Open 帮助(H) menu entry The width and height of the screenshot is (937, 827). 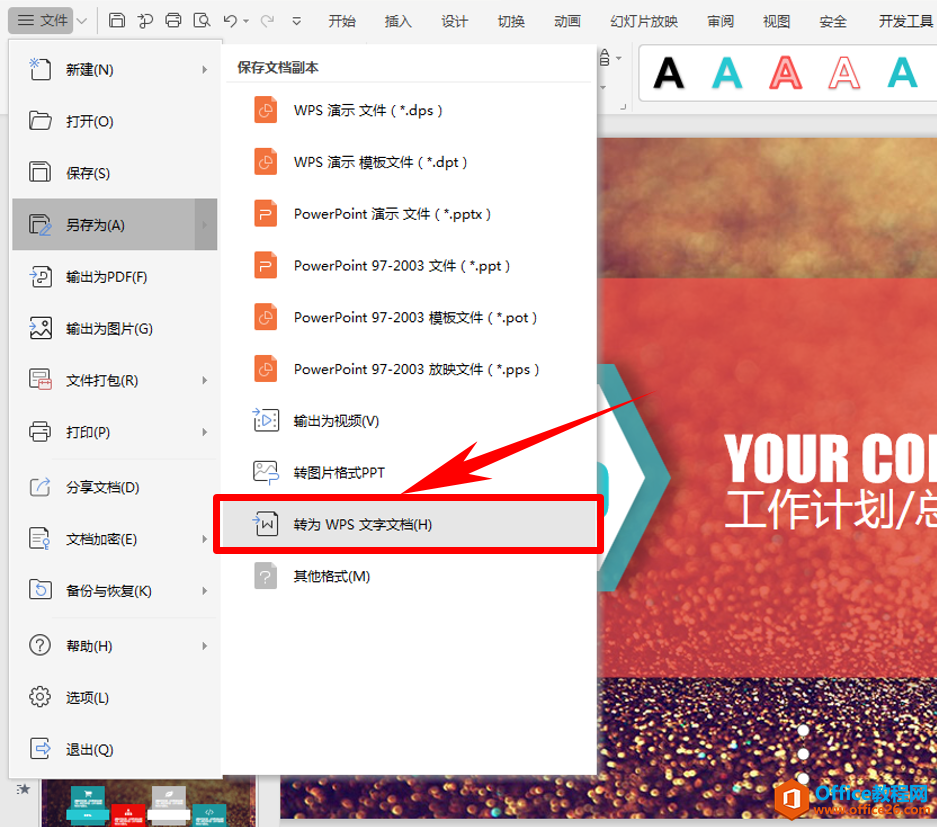click(x=115, y=645)
